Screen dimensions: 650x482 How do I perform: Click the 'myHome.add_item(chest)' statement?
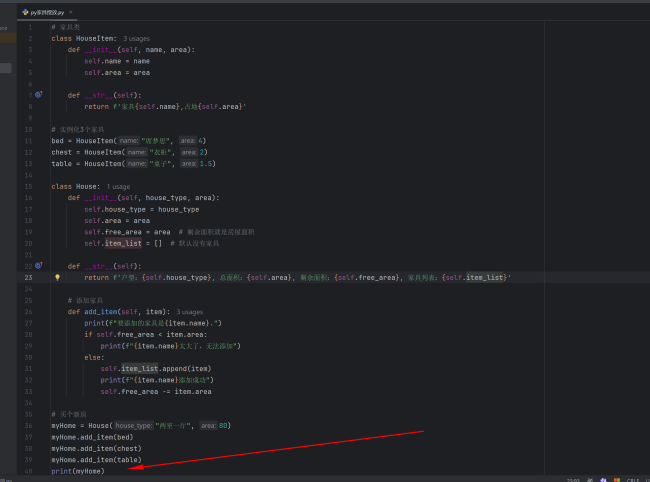[97, 448]
